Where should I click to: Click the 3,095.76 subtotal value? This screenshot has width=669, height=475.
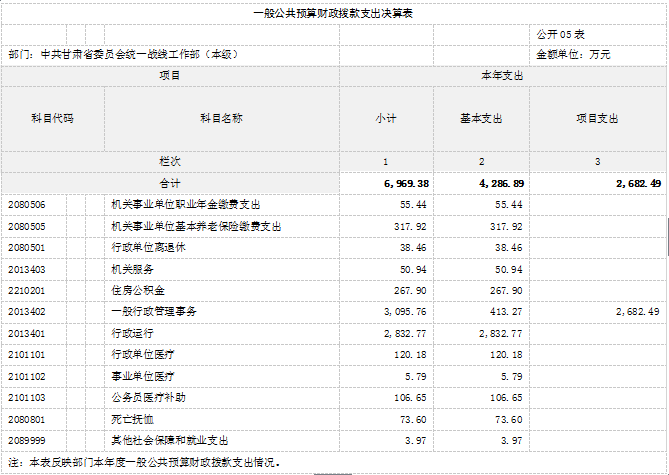405,312
